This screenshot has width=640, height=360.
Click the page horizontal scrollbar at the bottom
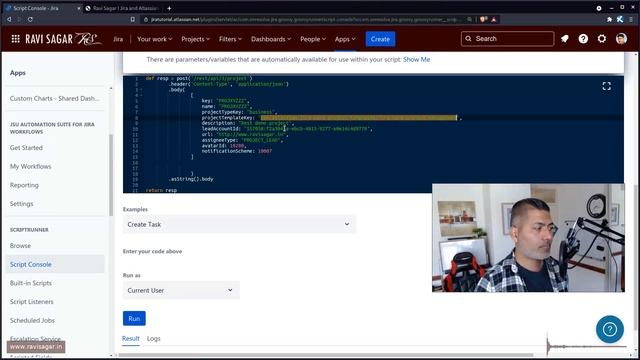click(327, 355)
